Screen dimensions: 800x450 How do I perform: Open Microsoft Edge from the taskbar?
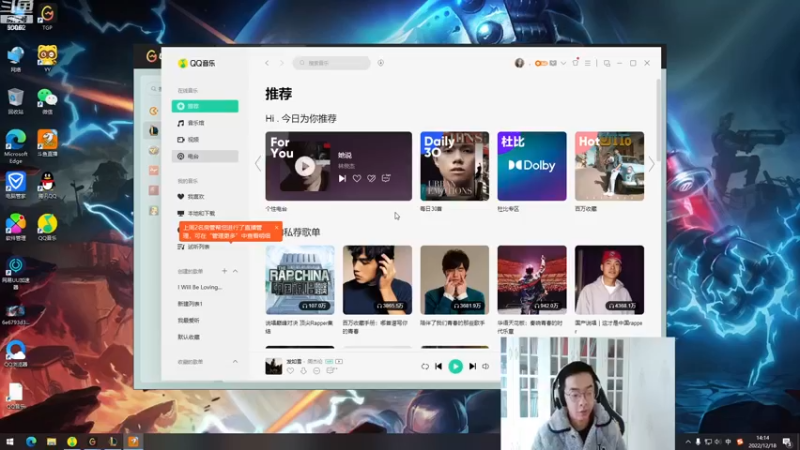click(x=31, y=442)
